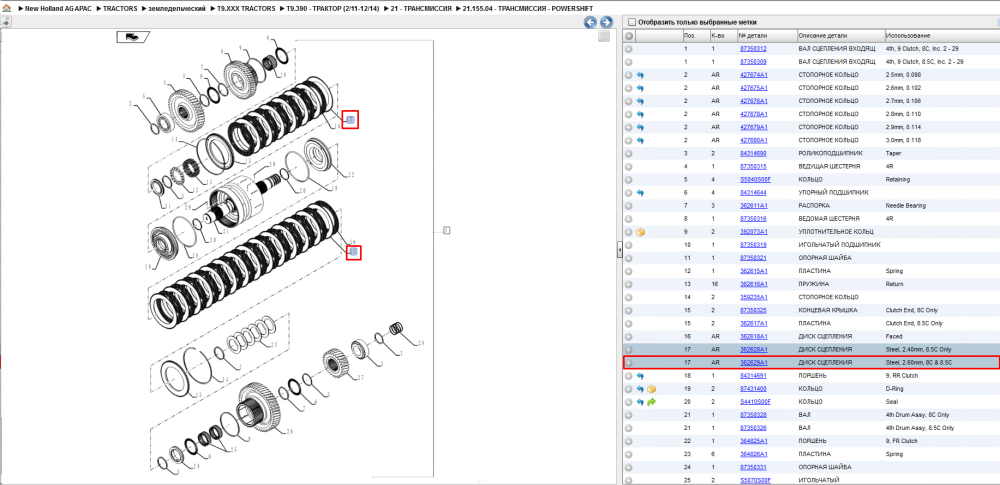The image size is (1000, 485).
Task: Select the 'ПРУЖИНА' description cell
Action: 813,284
